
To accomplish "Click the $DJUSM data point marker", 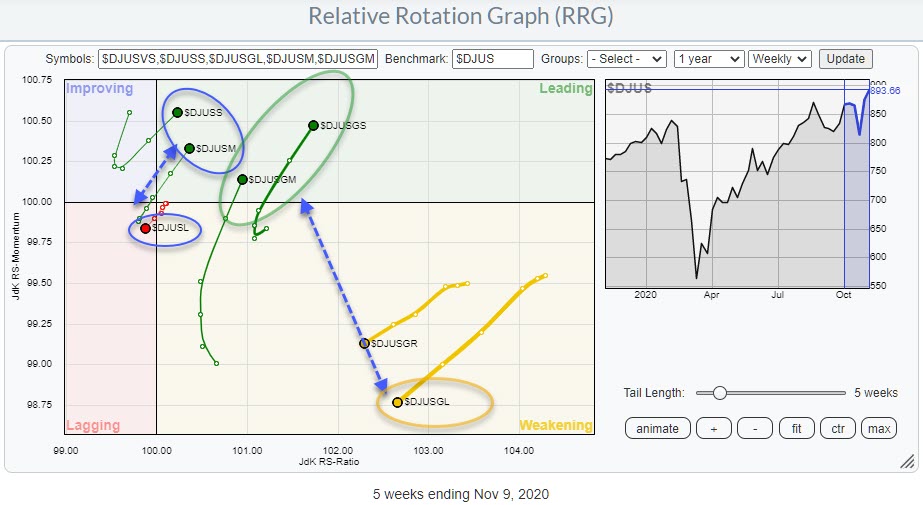I will tap(189, 148).
